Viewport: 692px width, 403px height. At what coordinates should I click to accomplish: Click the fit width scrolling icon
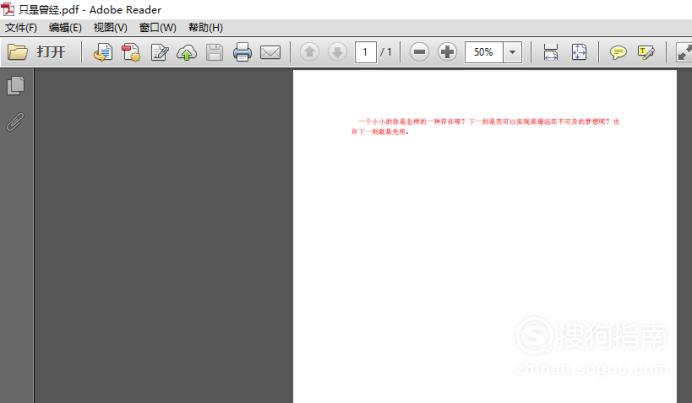click(x=551, y=52)
